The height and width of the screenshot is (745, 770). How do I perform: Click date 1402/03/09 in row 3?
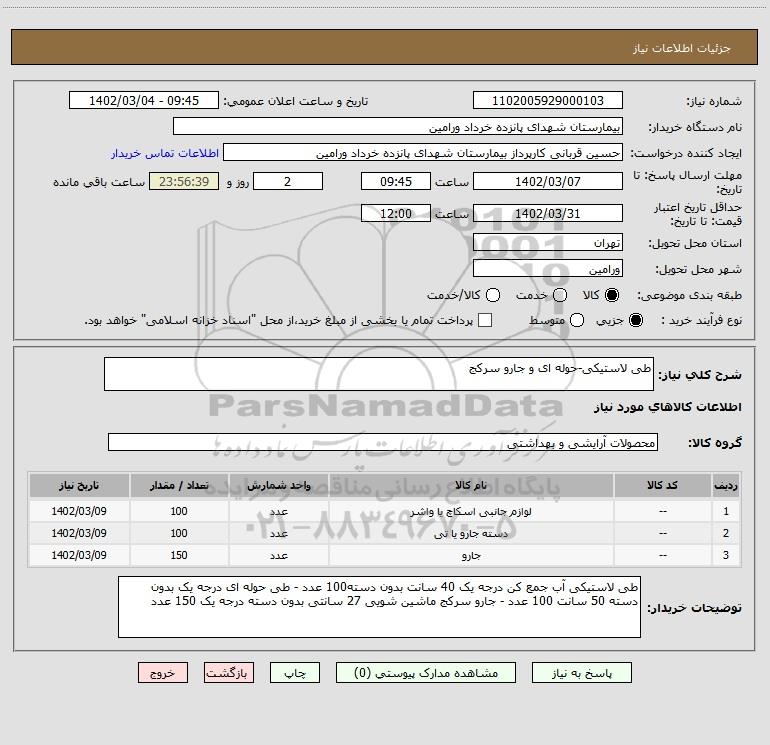[79, 555]
